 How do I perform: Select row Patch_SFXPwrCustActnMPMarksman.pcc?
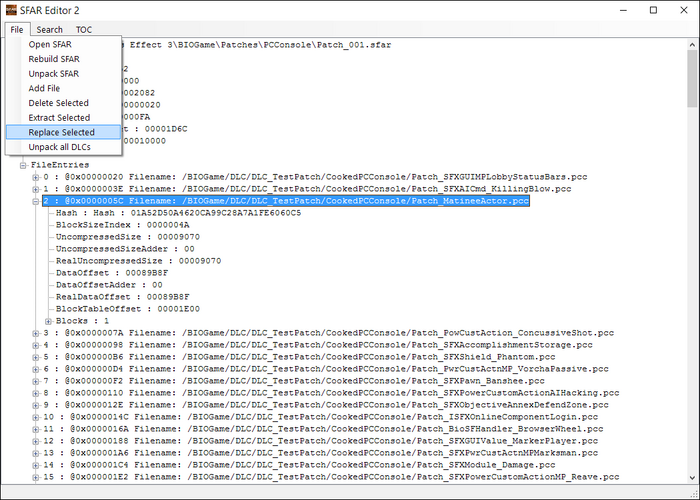pos(321,454)
